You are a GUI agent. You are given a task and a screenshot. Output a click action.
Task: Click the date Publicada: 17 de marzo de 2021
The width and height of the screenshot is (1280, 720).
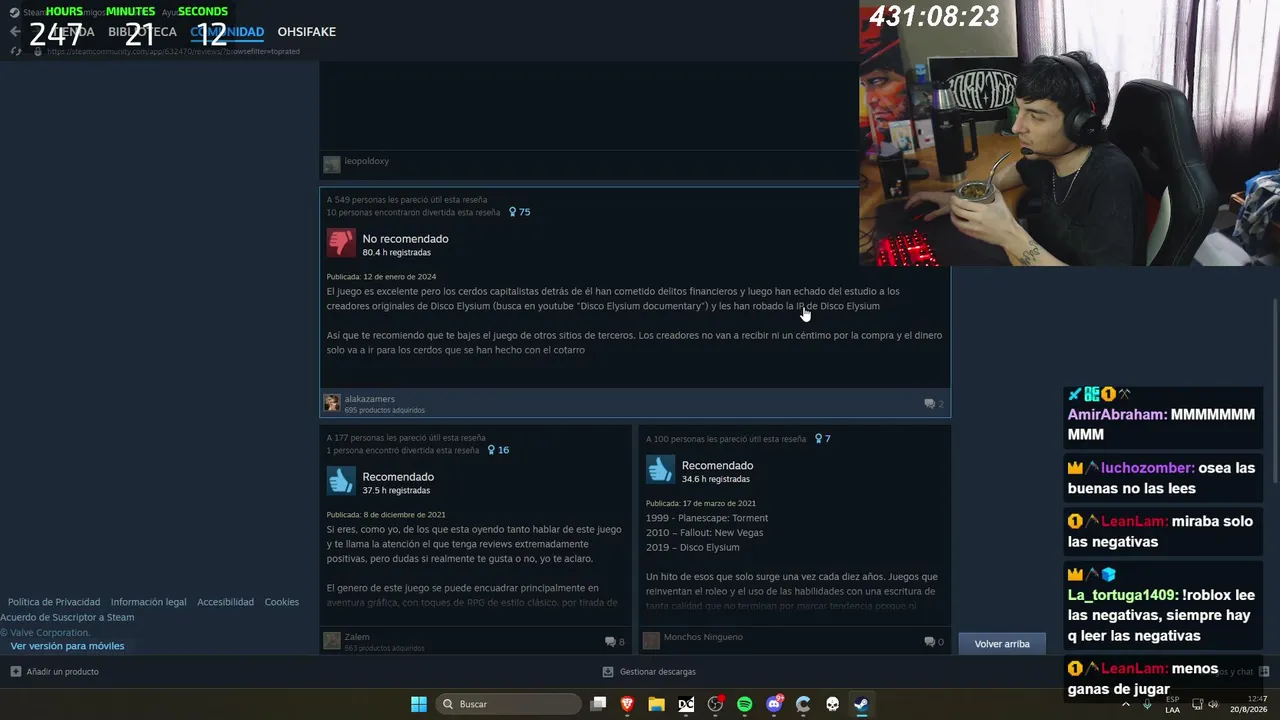[x=701, y=504]
